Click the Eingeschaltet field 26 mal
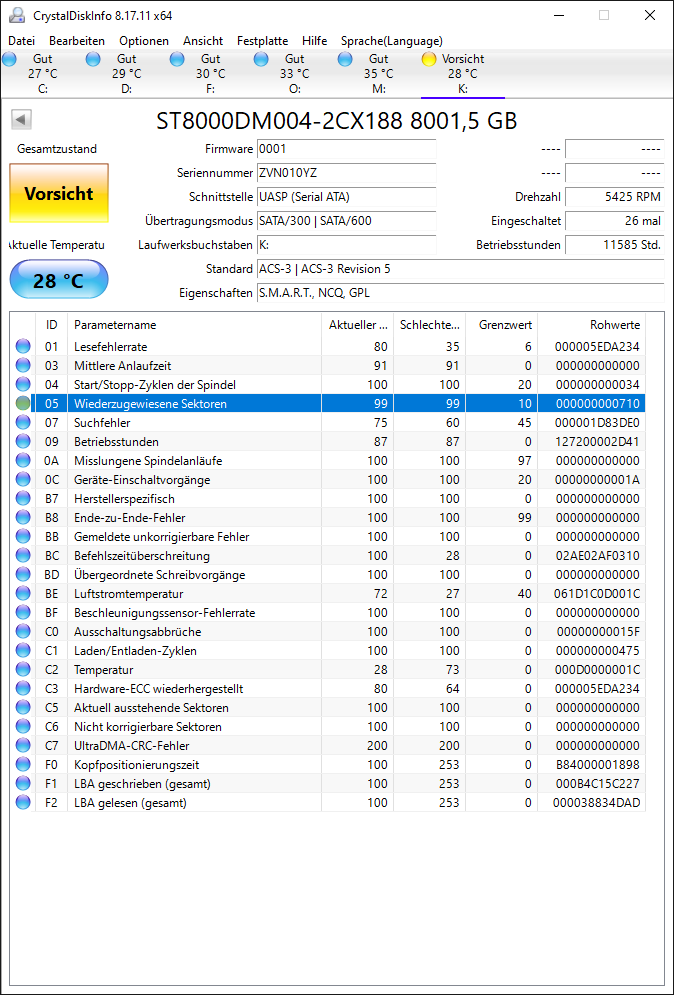 tap(615, 221)
